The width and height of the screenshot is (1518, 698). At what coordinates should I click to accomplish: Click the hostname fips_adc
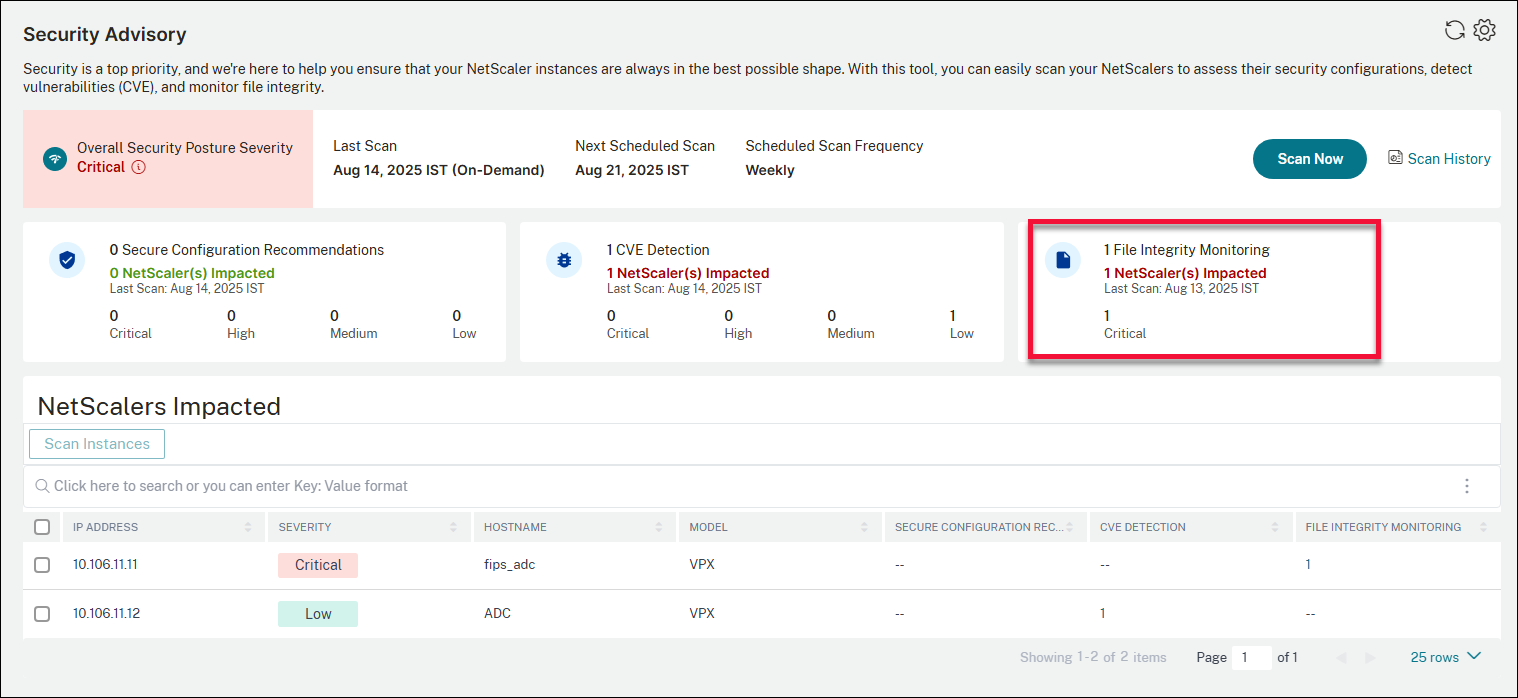click(x=510, y=565)
